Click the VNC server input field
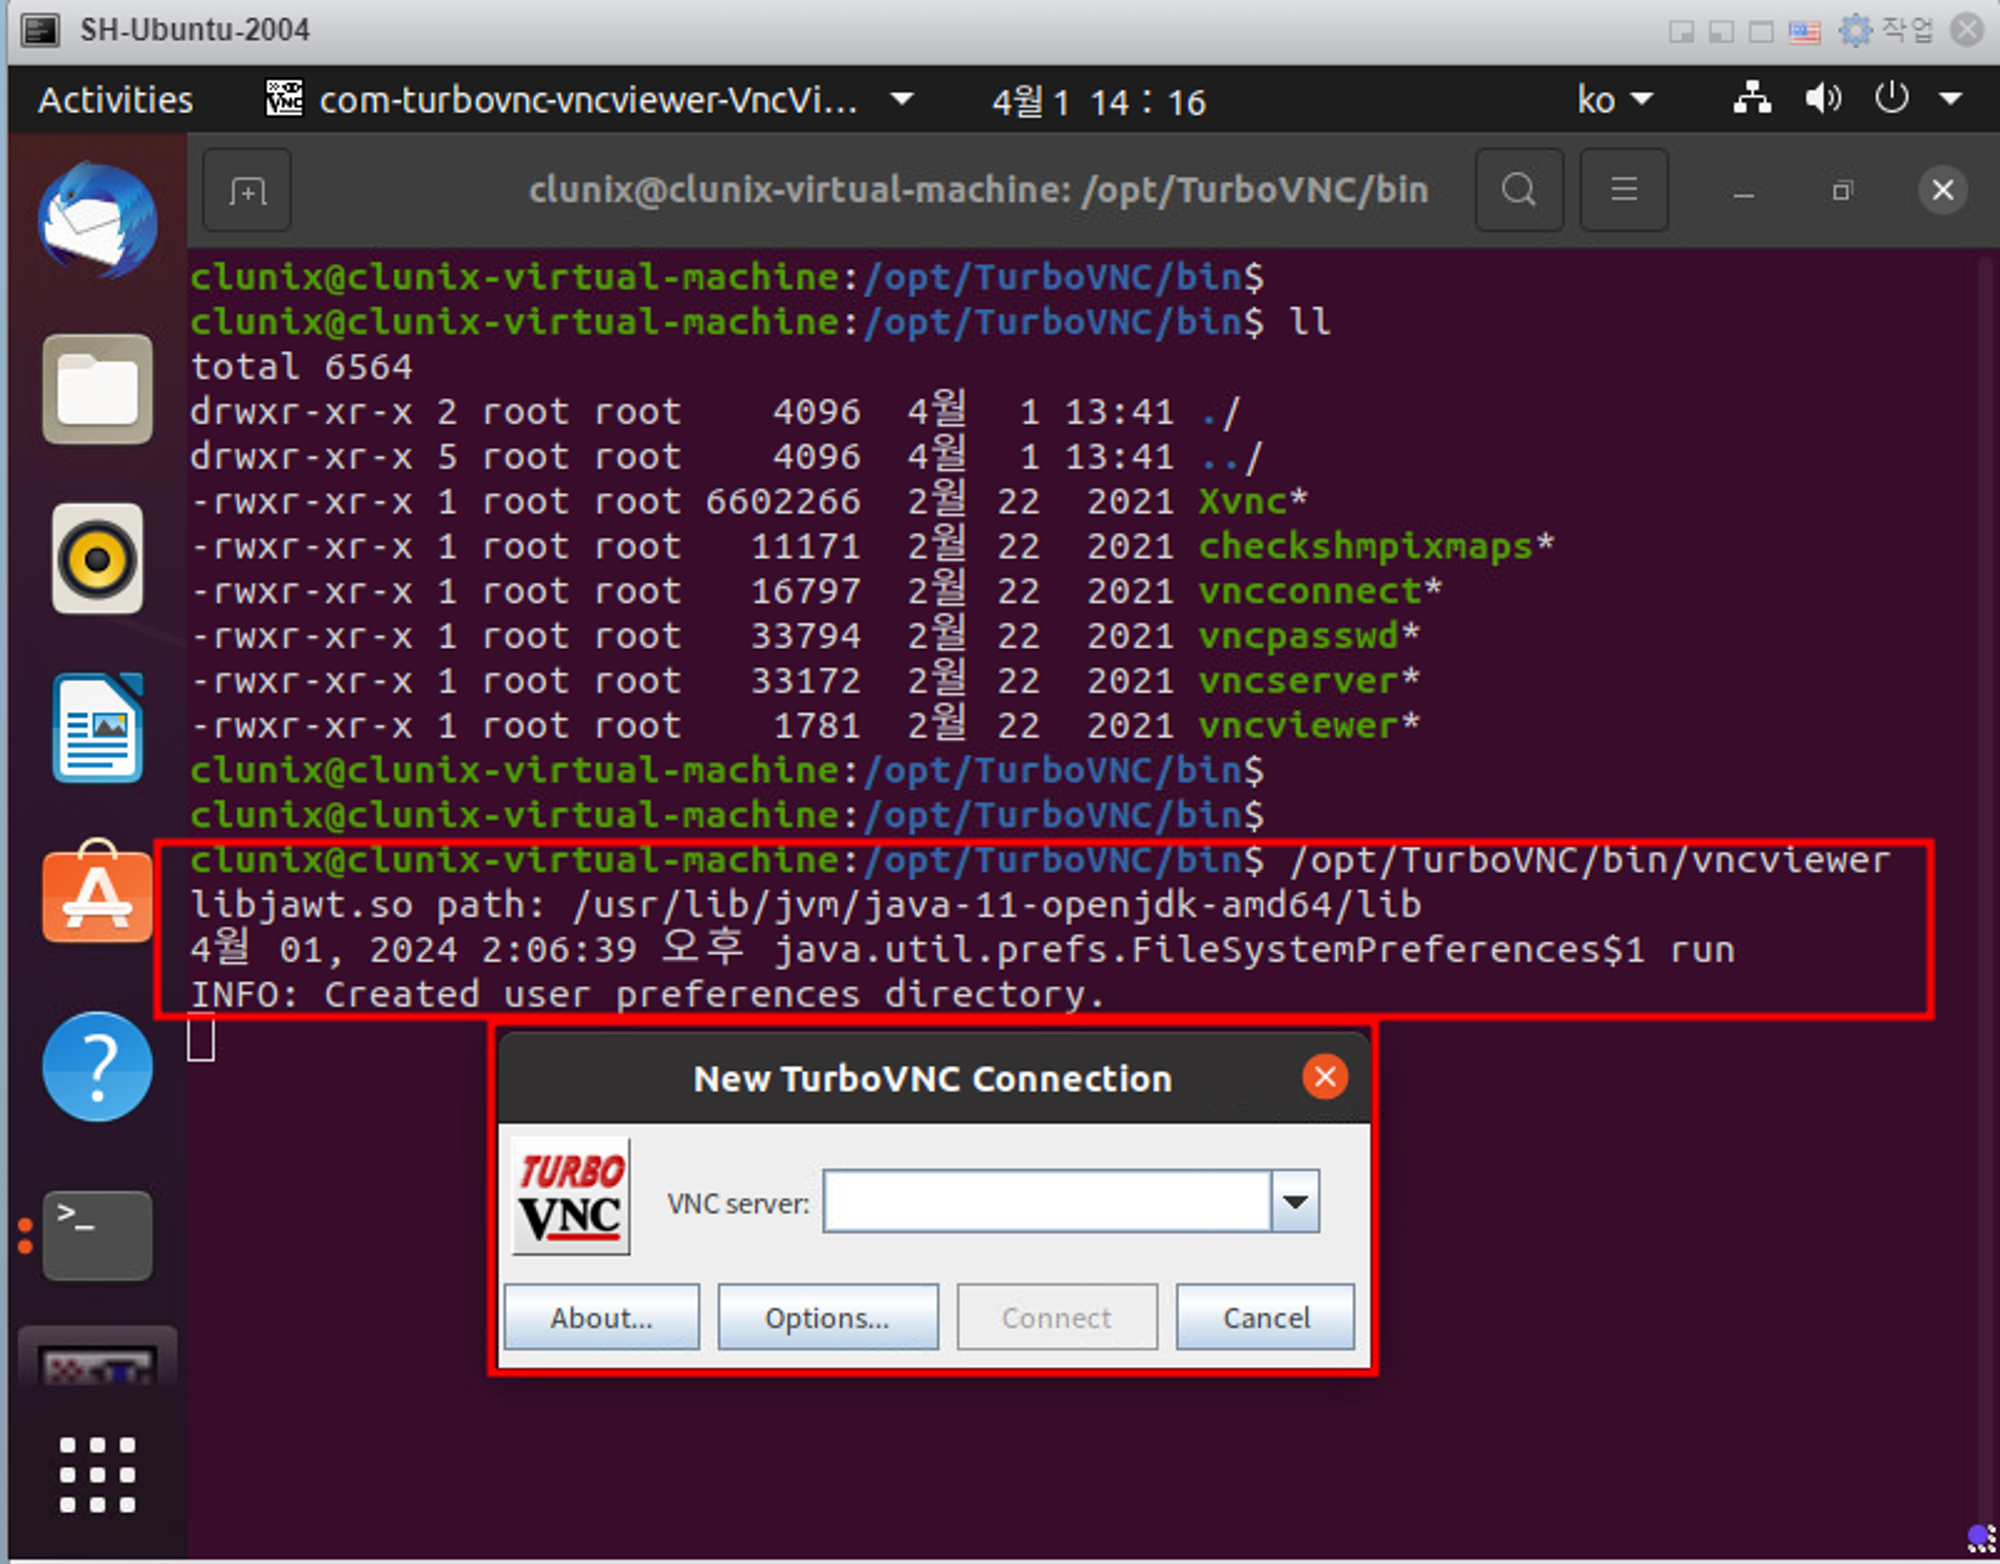Screen dimensions: 2000x1564 (x=1046, y=1201)
